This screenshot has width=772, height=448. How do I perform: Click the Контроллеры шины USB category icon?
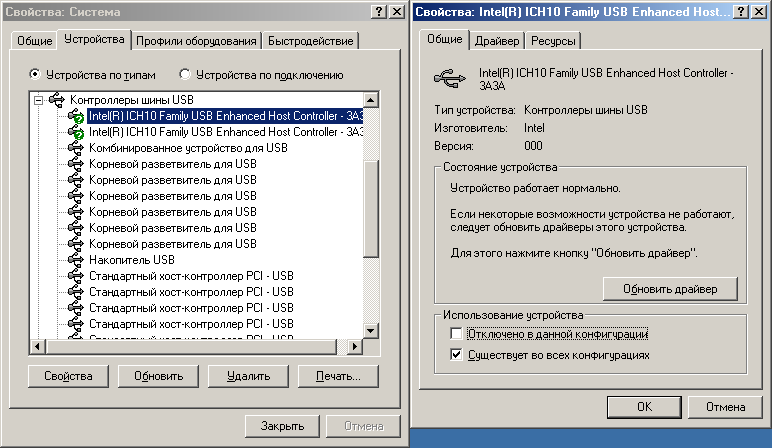click(x=58, y=100)
